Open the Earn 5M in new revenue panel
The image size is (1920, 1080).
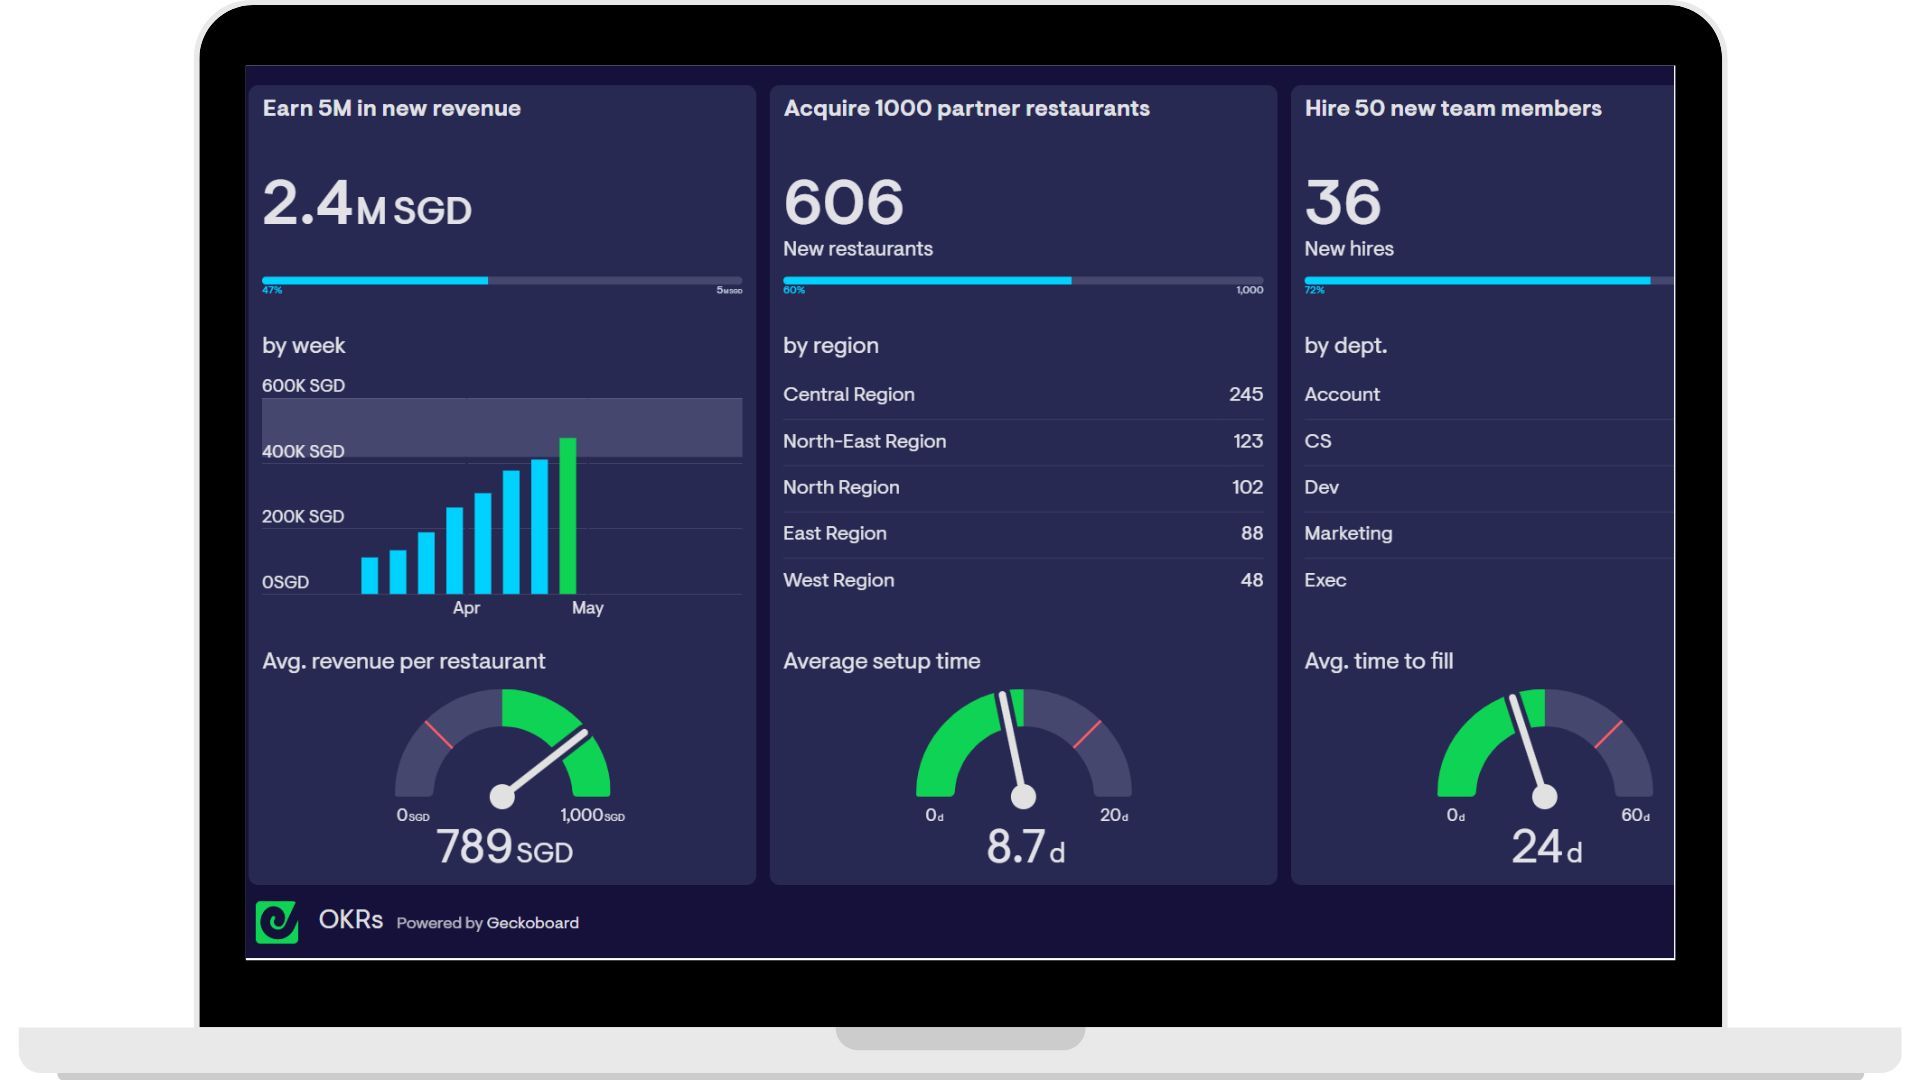point(391,108)
